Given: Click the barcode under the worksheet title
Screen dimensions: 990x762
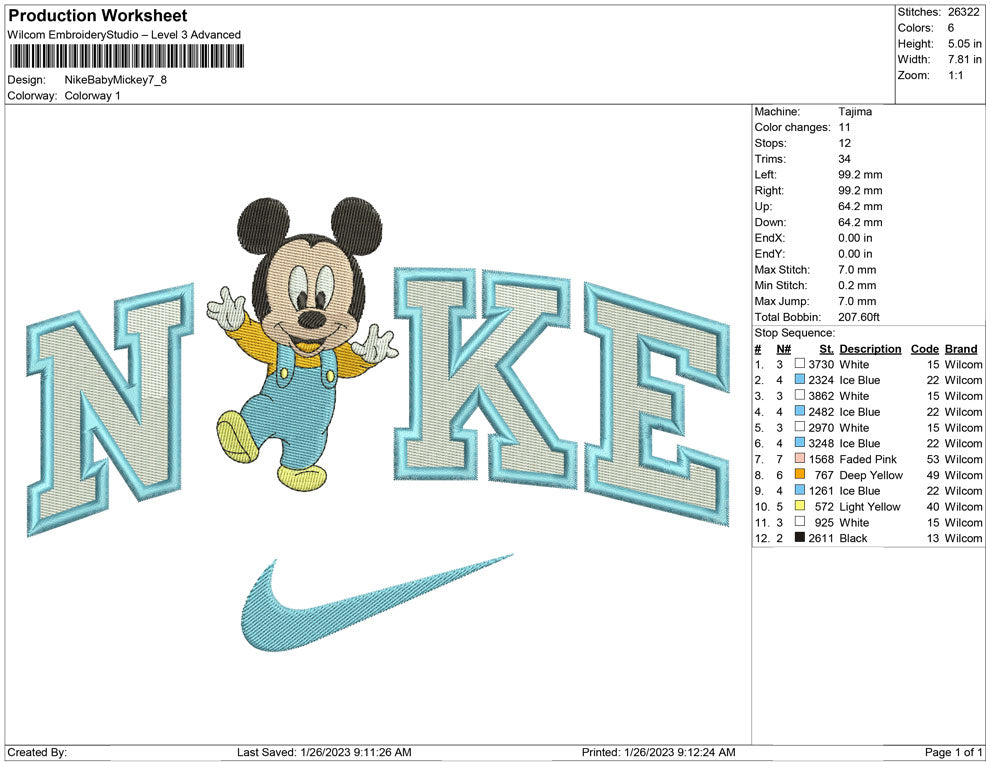Looking at the screenshot, I should 126,57.
